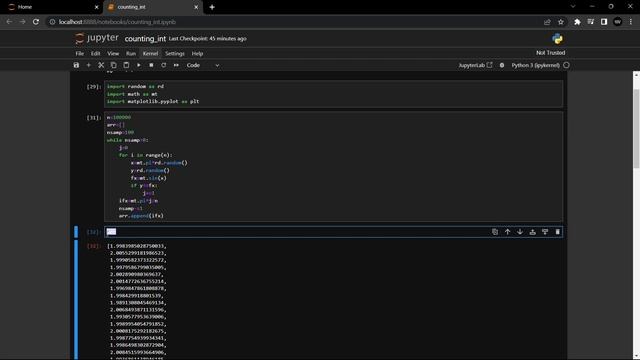The height and width of the screenshot is (360, 640).
Task: Duplicate the active cell via copy icon
Action: (x=495, y=232)
